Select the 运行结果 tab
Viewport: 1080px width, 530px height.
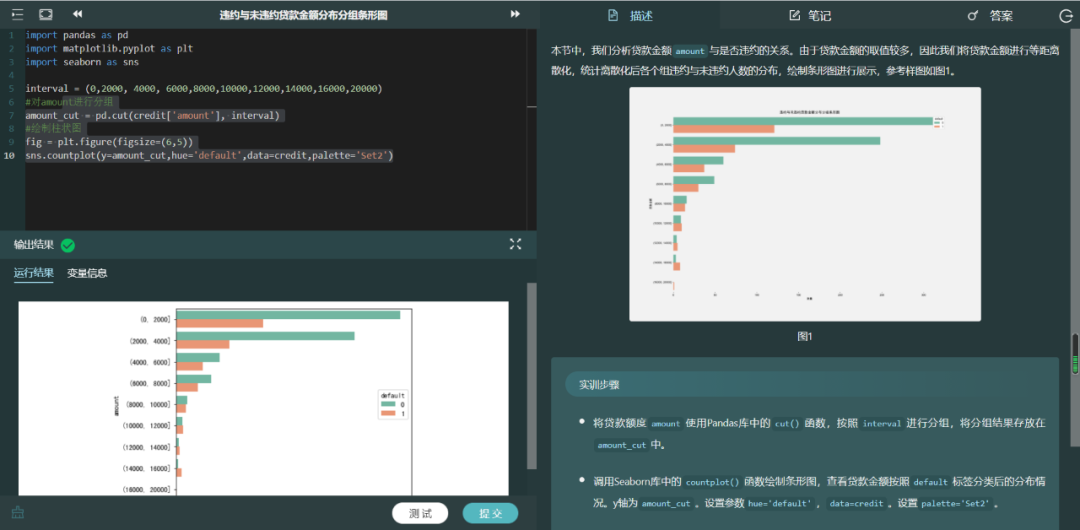tap(34, 273)
